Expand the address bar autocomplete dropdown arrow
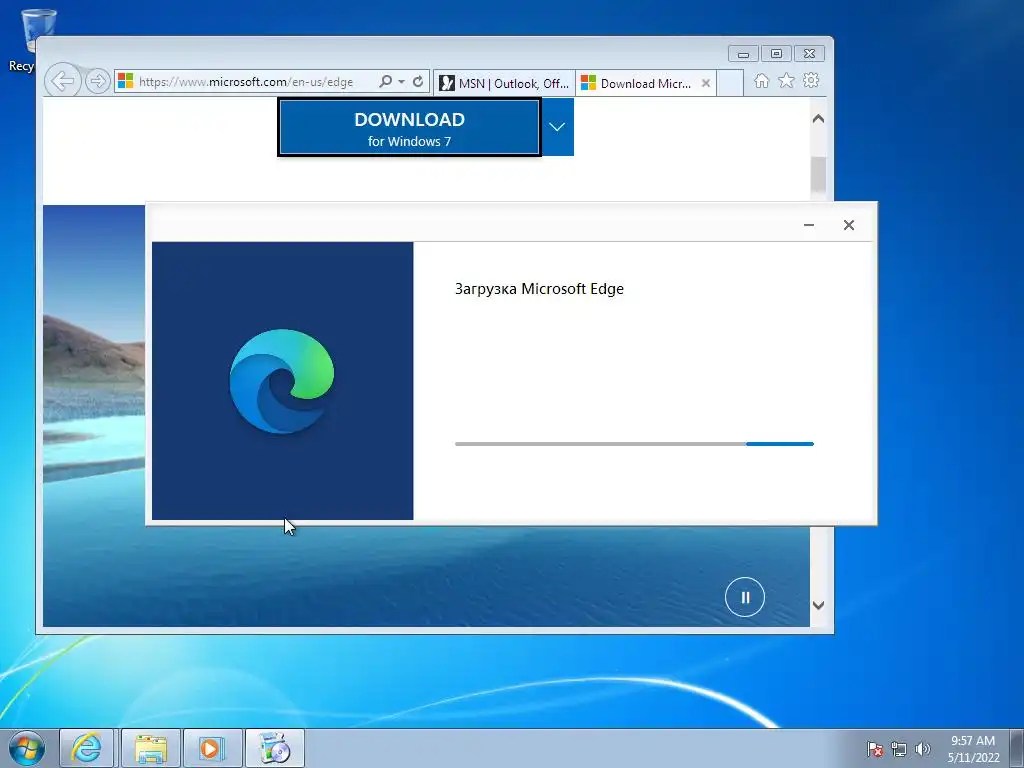 click(x=401, y=82)
